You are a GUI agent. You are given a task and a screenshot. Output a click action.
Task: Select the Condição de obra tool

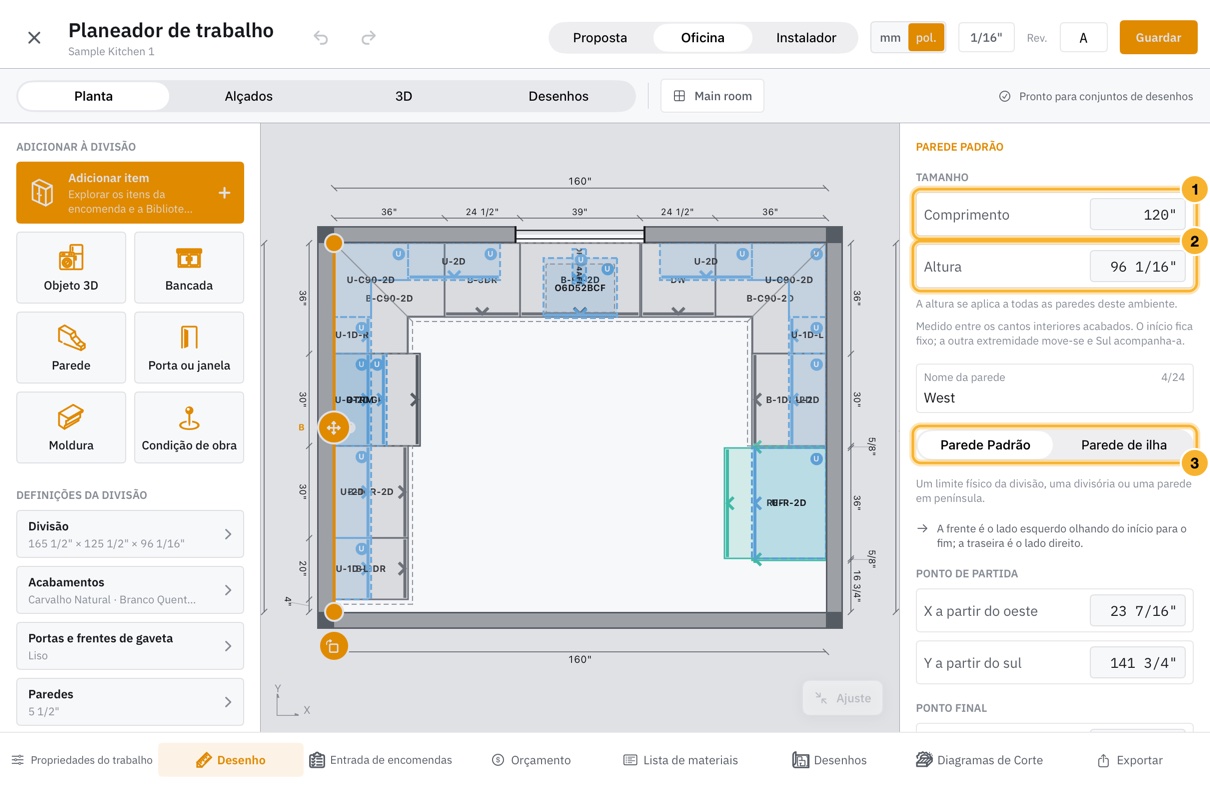pos(189,427)
